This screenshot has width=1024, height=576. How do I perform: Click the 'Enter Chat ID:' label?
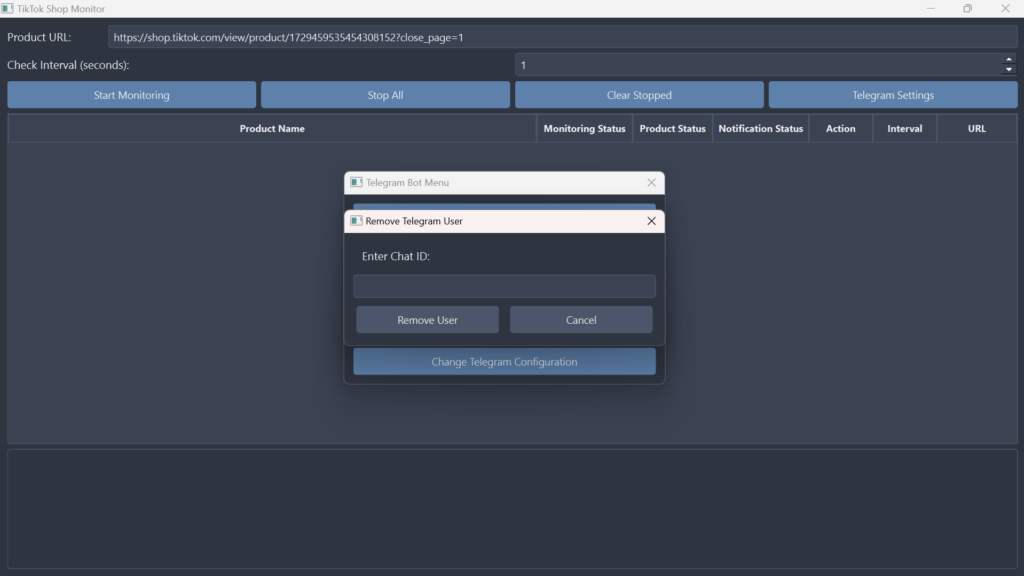click(396, 256)
